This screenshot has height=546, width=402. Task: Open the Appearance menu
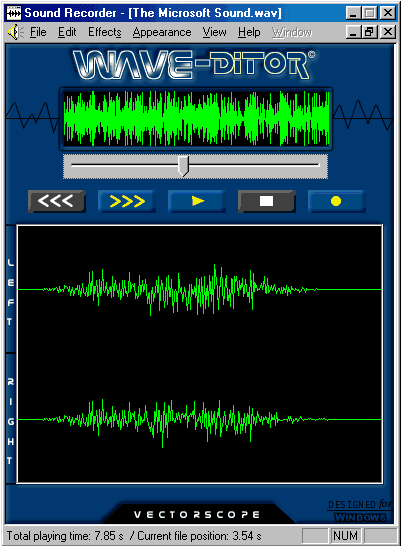coord(162,32)
